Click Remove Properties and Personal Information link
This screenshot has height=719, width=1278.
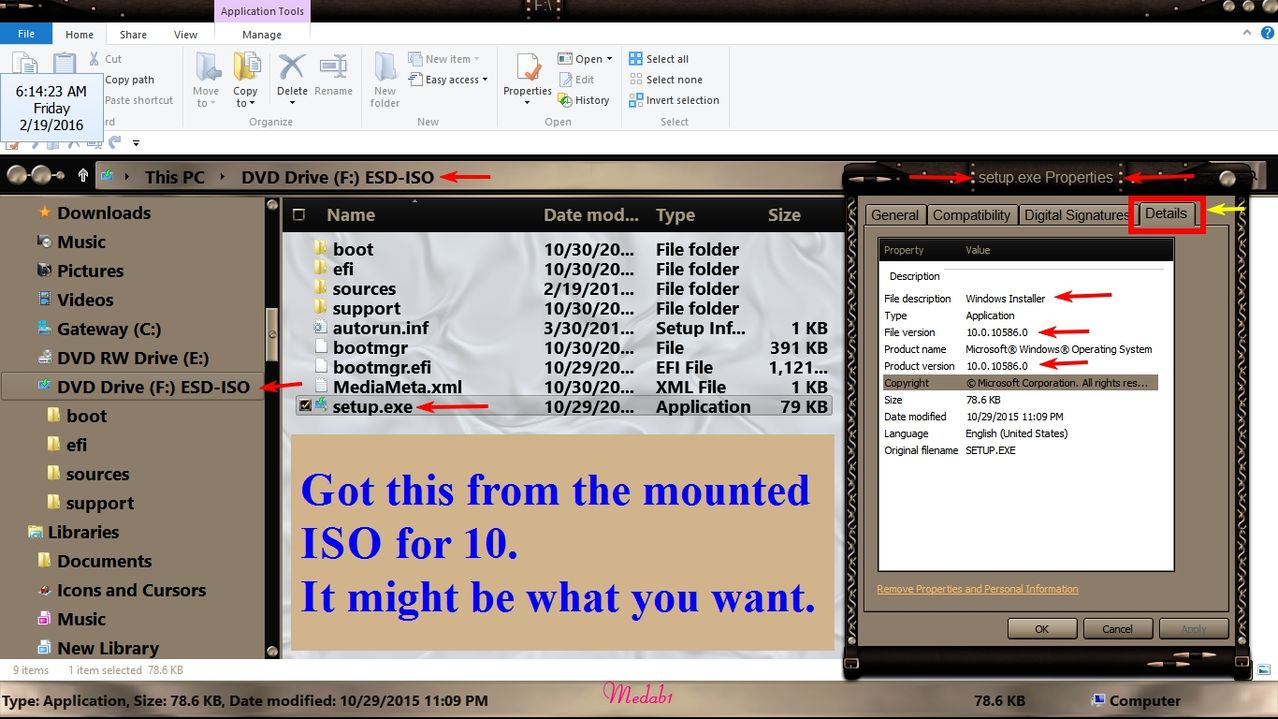977,589
